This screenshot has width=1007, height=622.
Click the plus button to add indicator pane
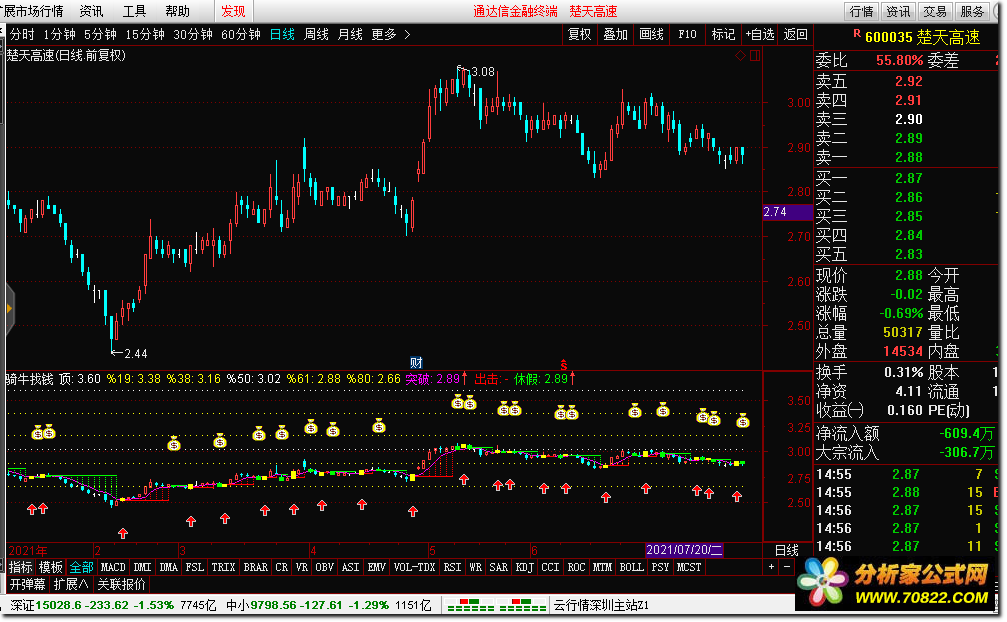pos(771,567)
